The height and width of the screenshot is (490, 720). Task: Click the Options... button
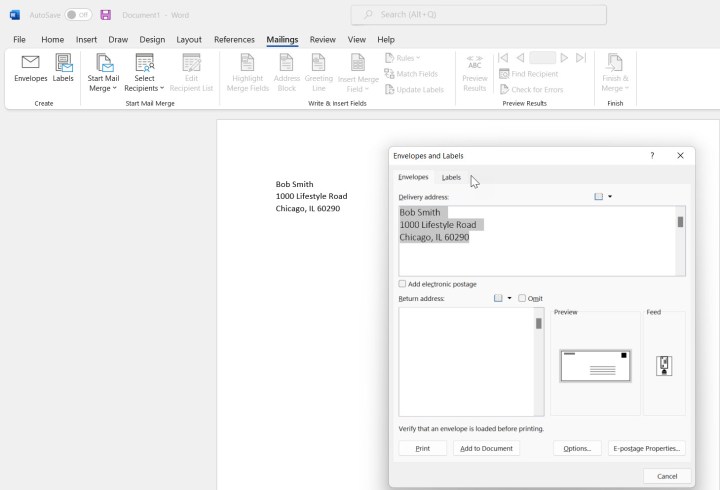pyautogui.click(x=577, y=448)
